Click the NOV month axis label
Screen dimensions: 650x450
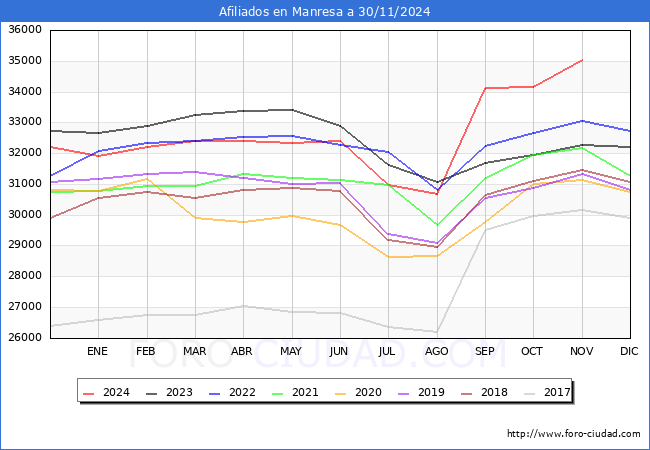click(582, 351)
